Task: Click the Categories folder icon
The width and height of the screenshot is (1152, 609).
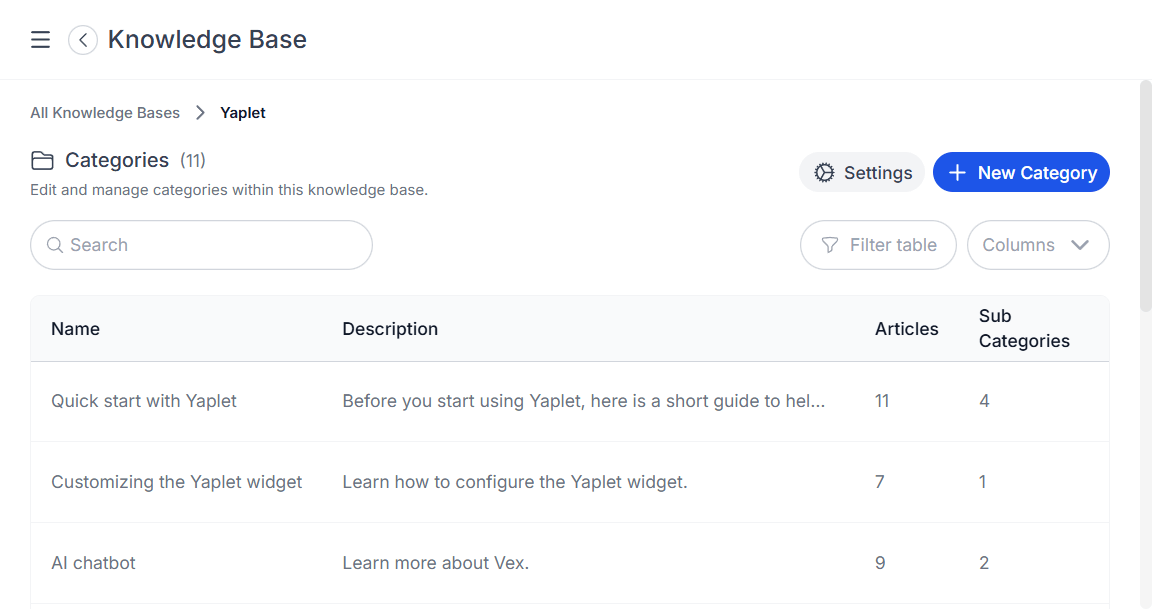Action: [42, 161]
